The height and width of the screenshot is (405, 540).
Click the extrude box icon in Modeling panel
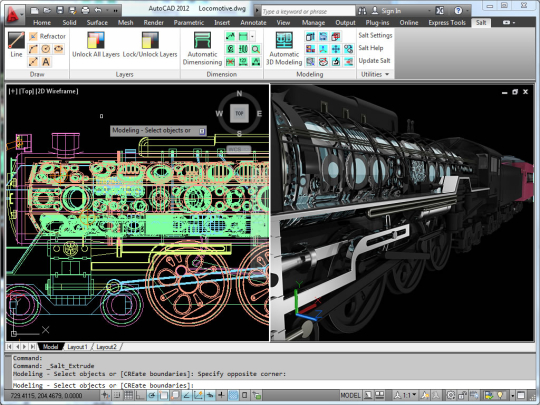[310, 37]
